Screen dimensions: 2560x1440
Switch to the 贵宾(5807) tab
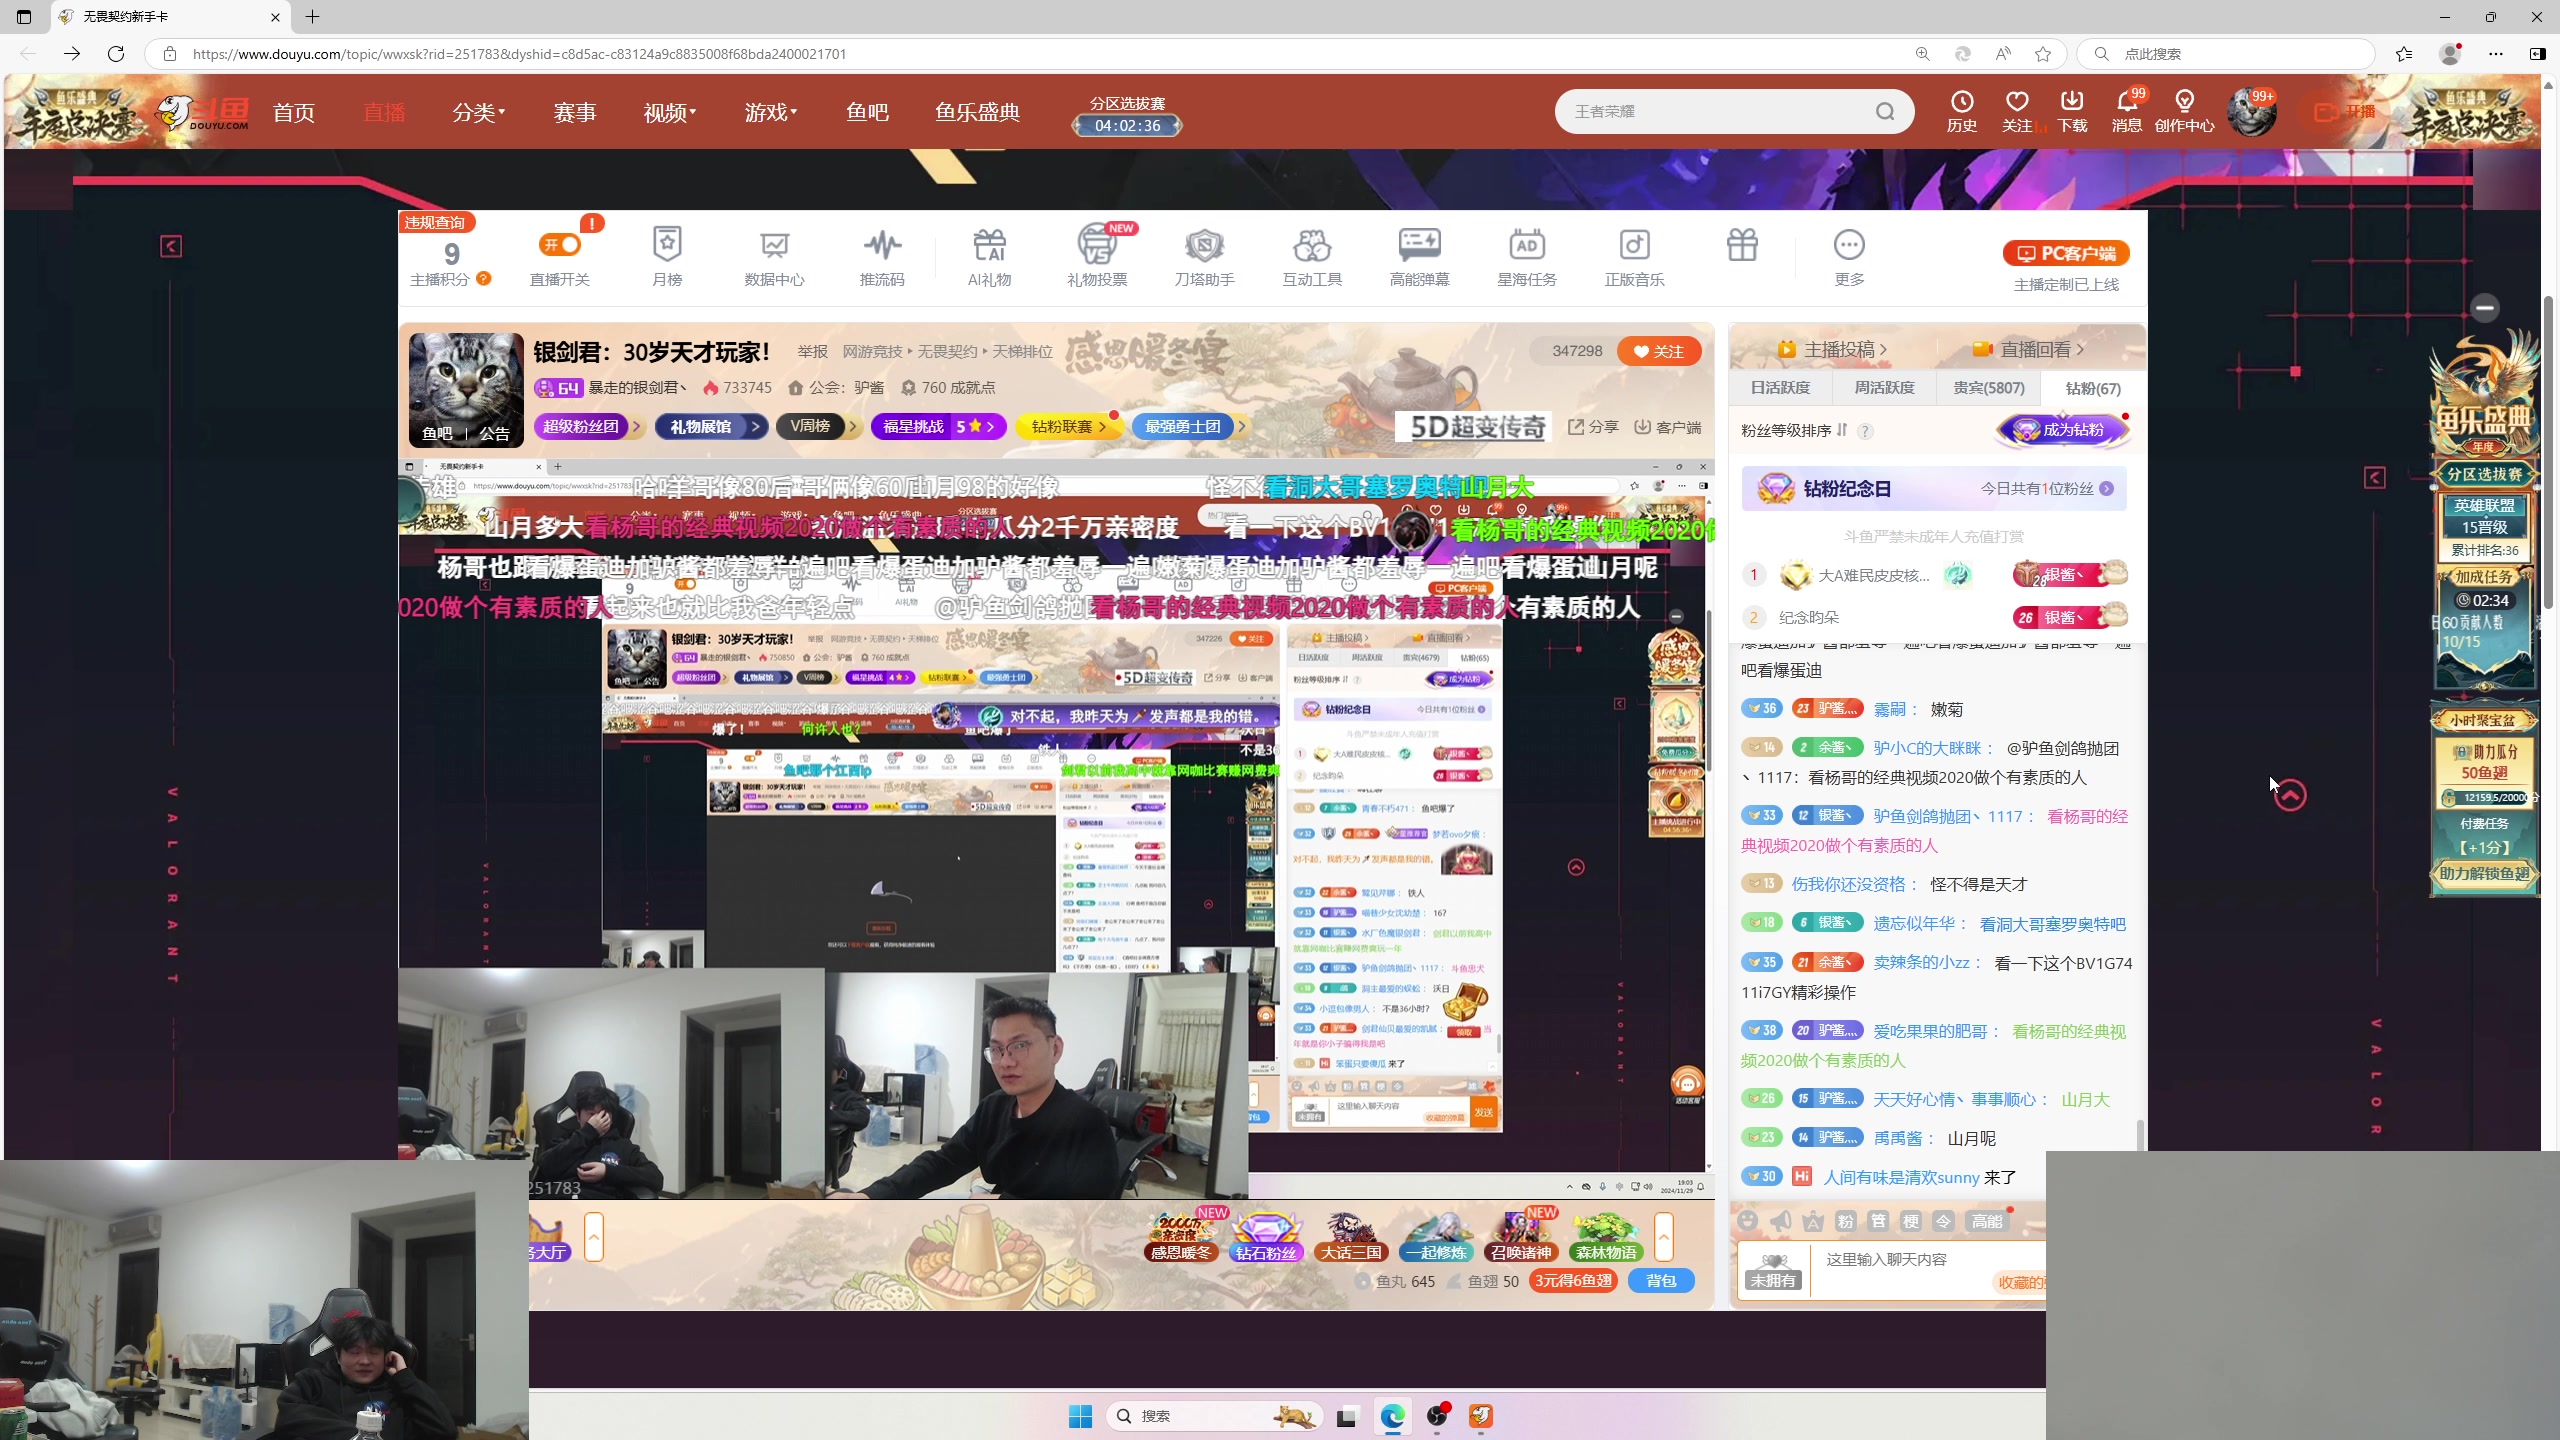tap(1989, 388)
